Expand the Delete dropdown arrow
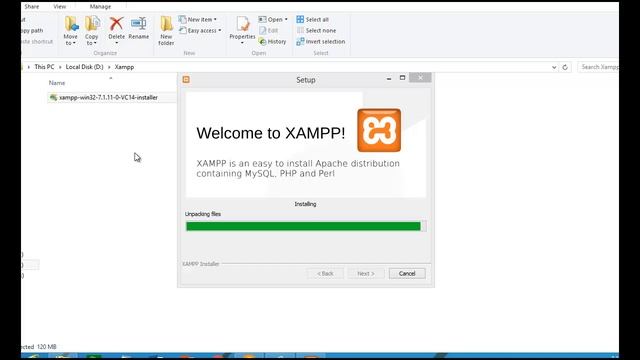 pyautogui.click(x=116, y=43)
